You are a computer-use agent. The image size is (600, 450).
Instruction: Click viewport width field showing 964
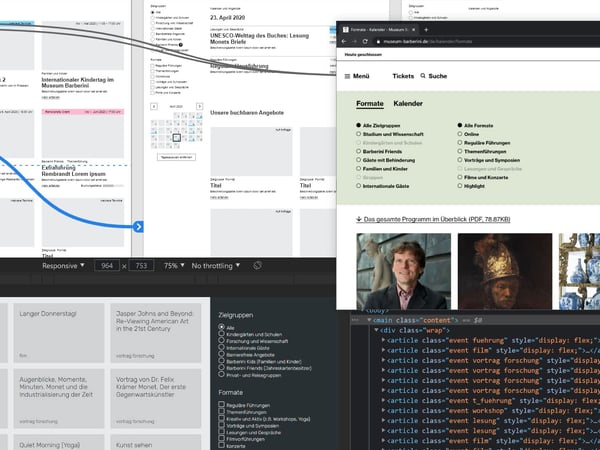pos(107,266)
